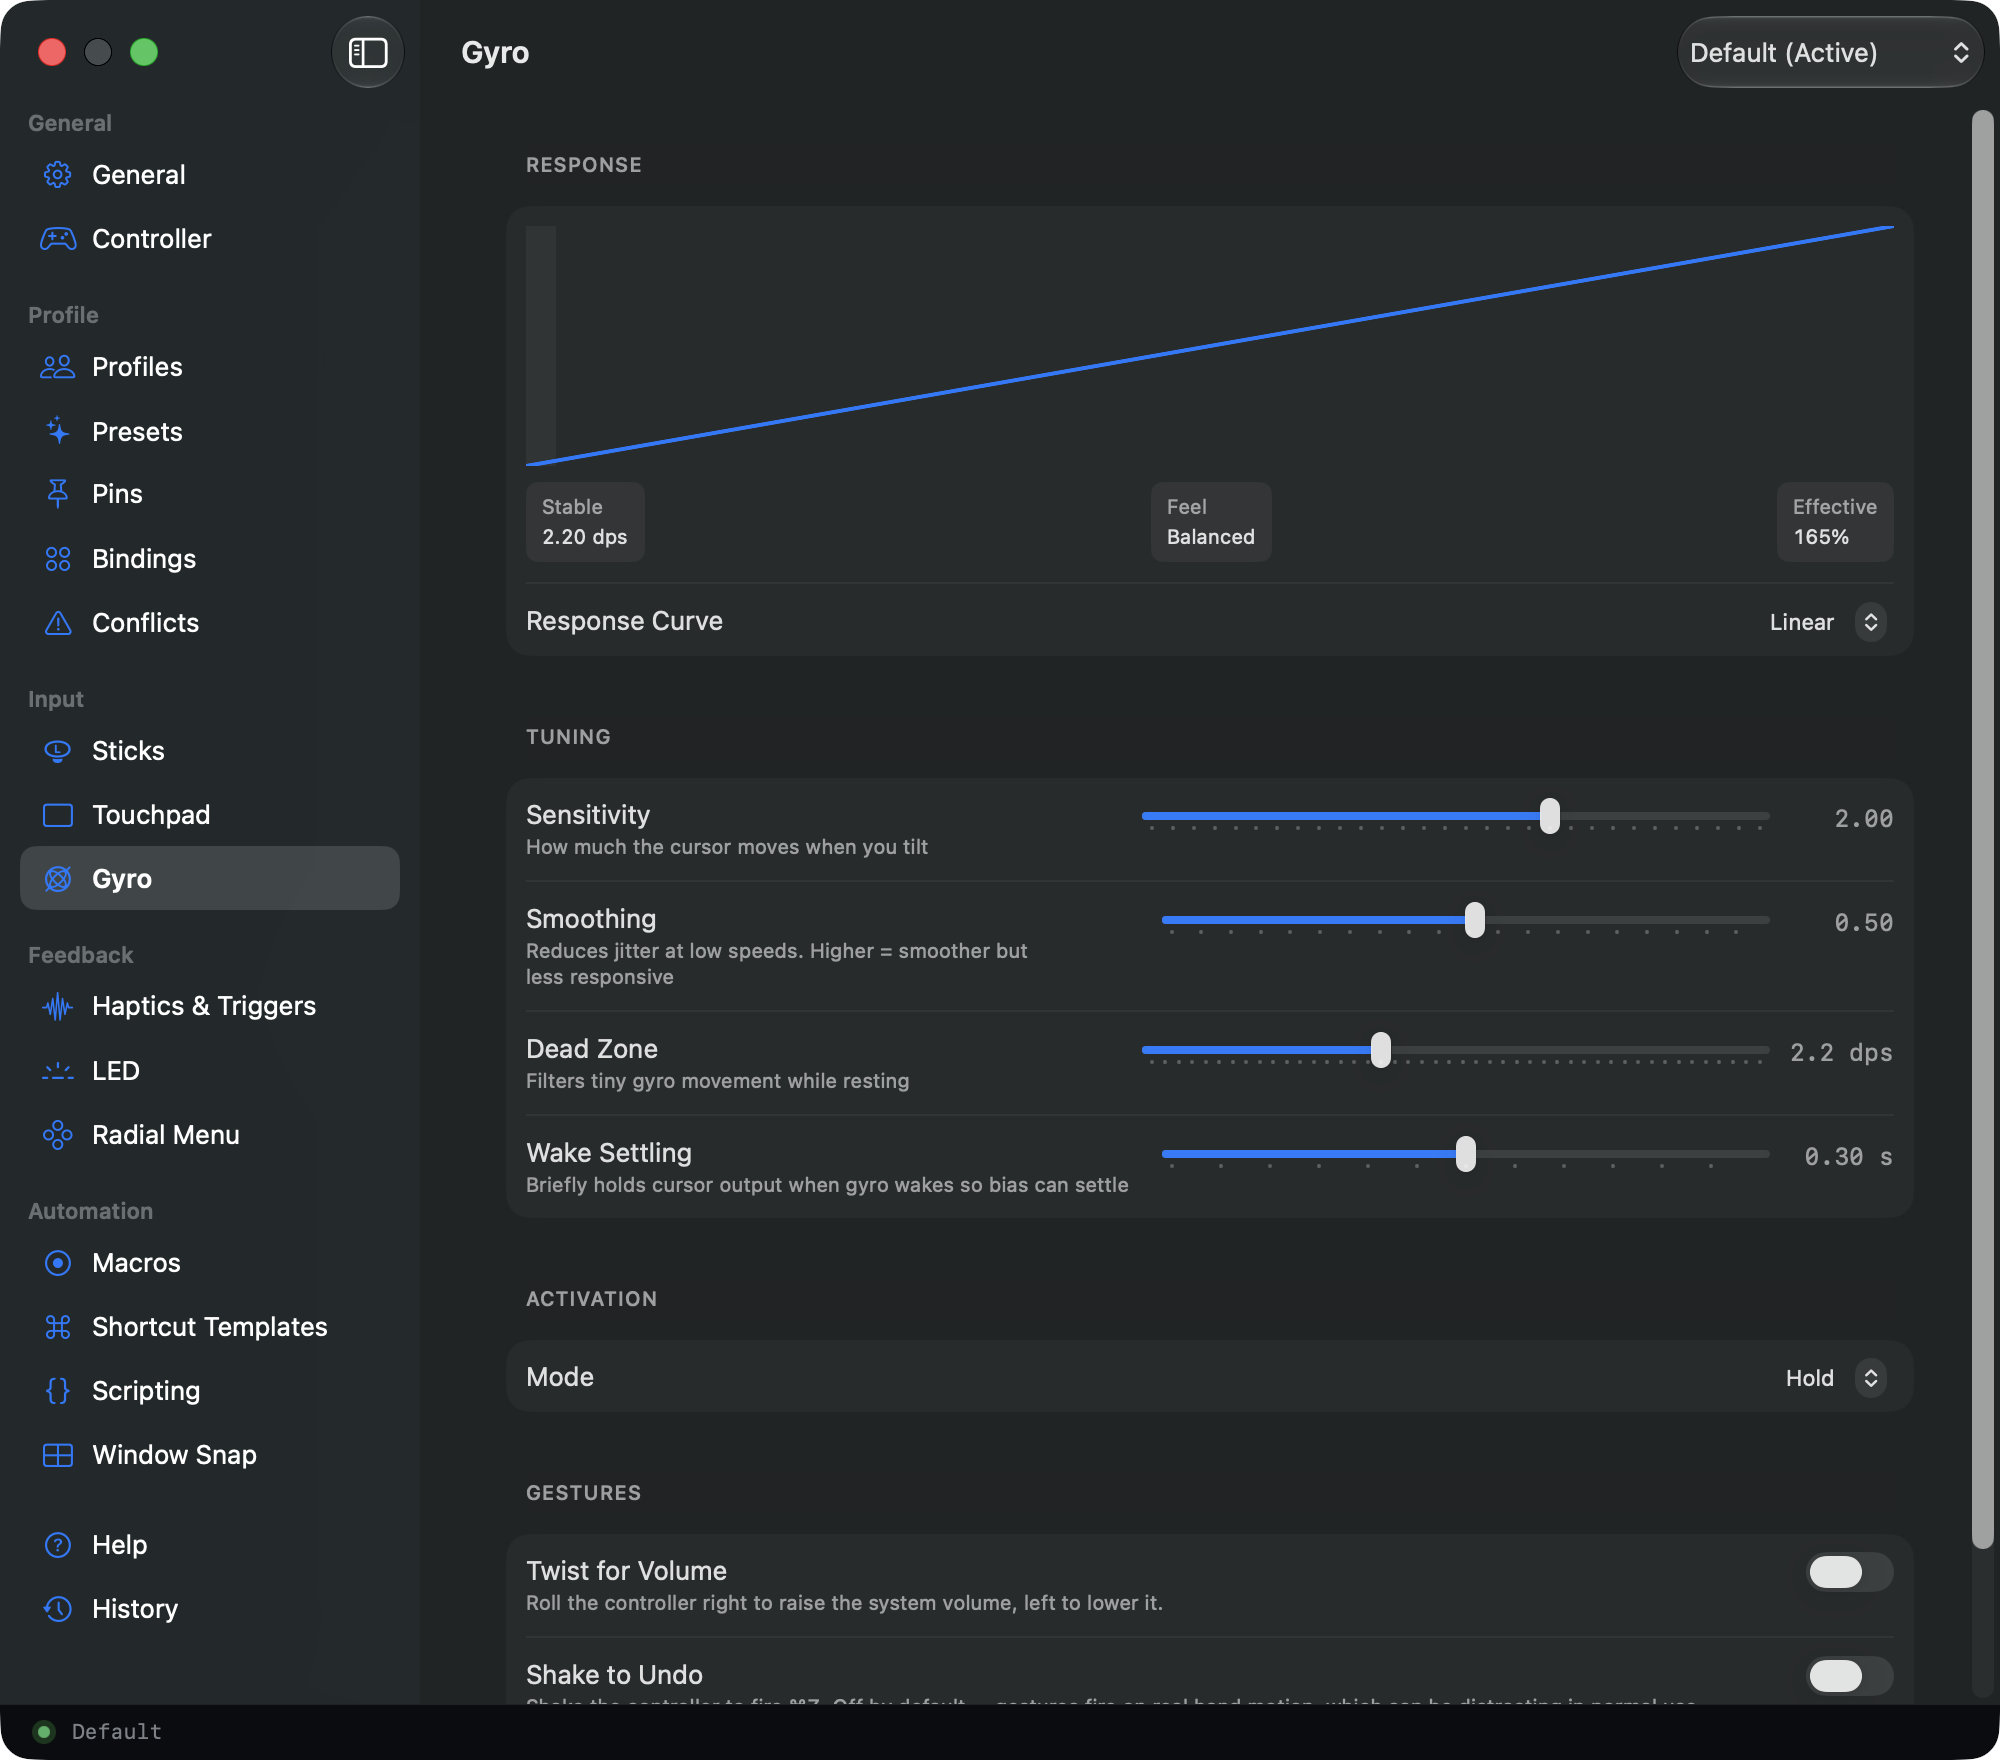Open the activation Mode Hold popup
The image size is (2000, 1760).
click(1835, 1378)
